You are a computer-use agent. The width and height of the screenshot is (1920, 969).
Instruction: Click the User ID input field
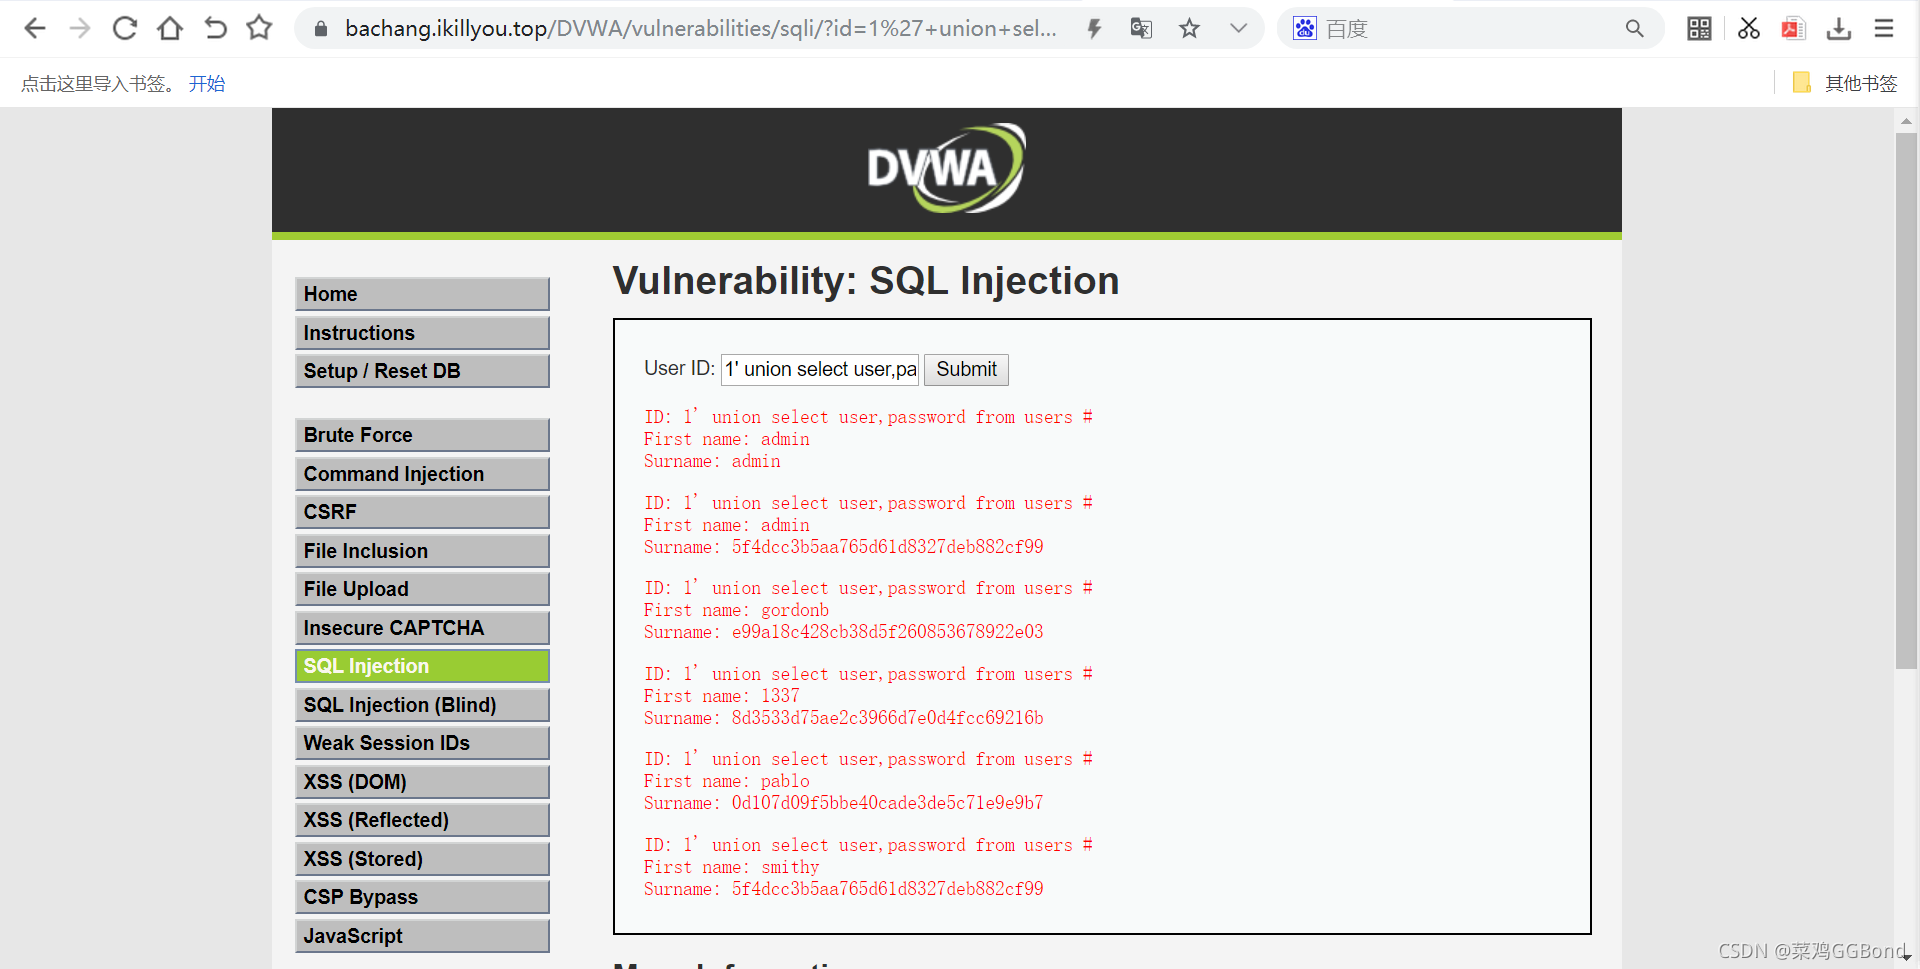pyautogui.click(x=820, y=370)
